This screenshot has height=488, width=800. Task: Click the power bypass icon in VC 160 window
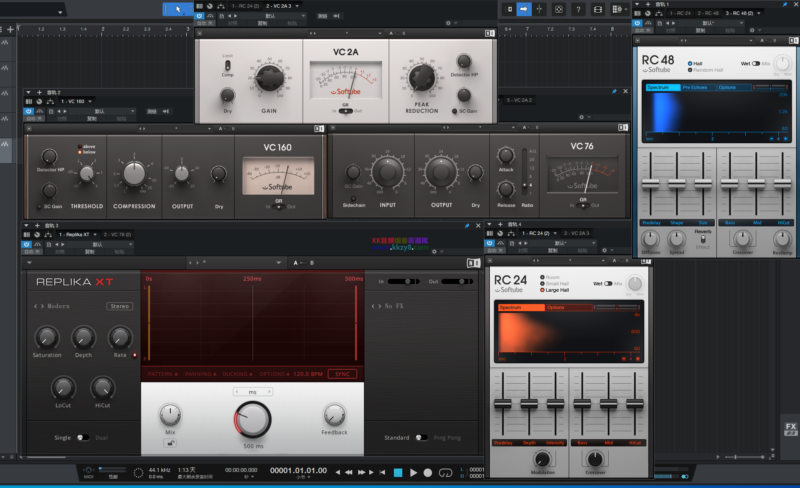tap(29, 111)
